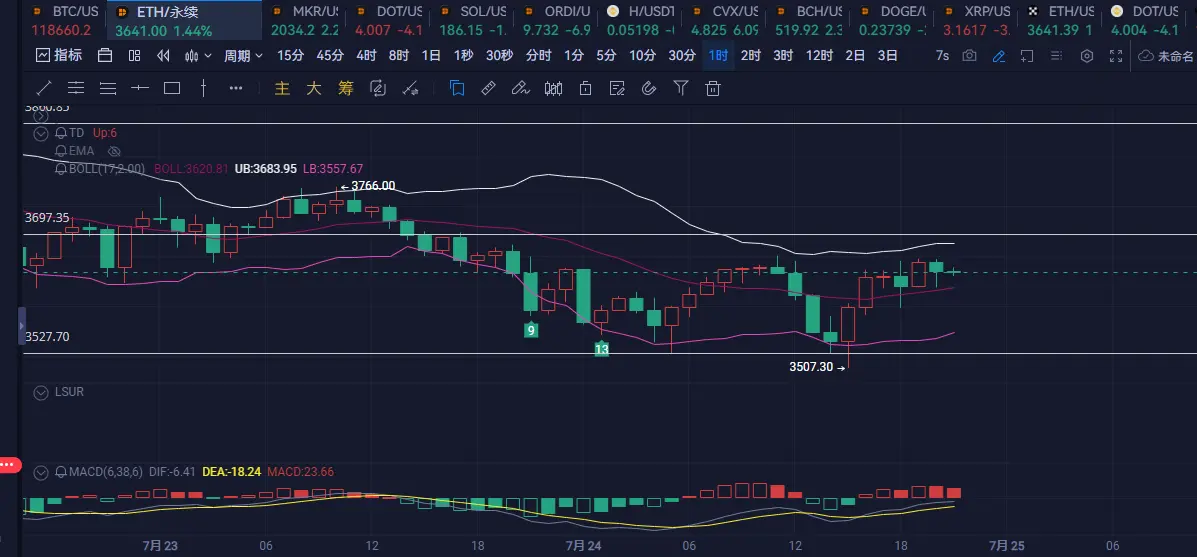Select the three horizontal lines tool
The image size is (1197, 557).
[x=108, y=88]
